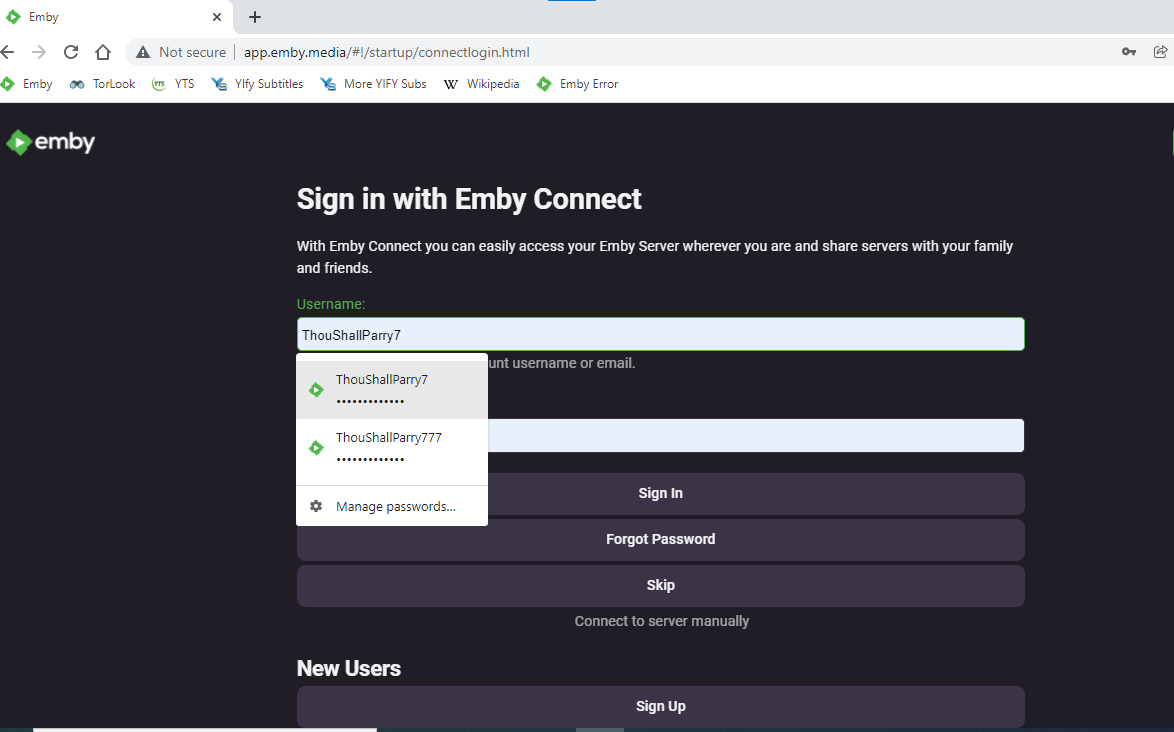Choose saved account ThouShallParry7
The width and height of the screenshot is (1174, 732).
392,389
